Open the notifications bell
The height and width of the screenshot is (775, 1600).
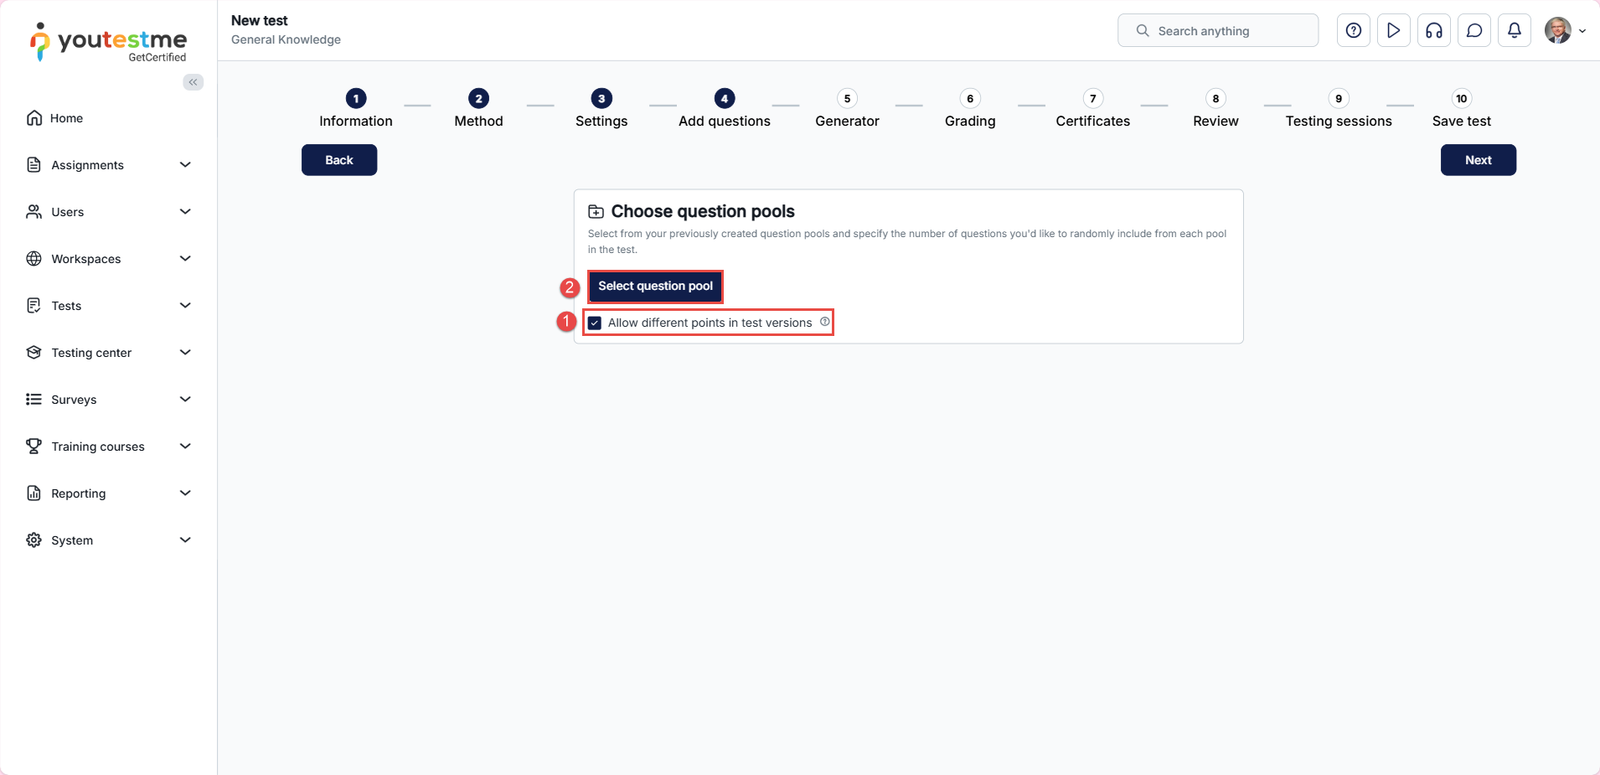point(1514,31)
